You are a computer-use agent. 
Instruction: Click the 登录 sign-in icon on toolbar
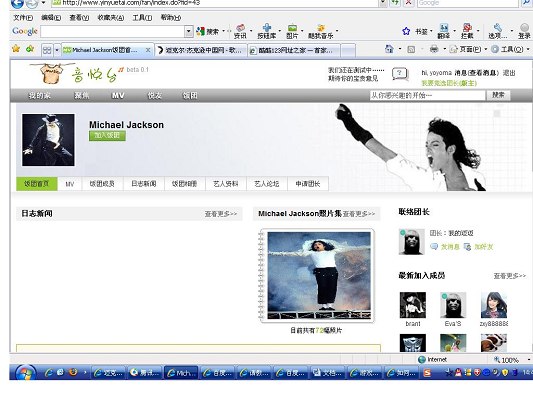(x=524, y=31)
